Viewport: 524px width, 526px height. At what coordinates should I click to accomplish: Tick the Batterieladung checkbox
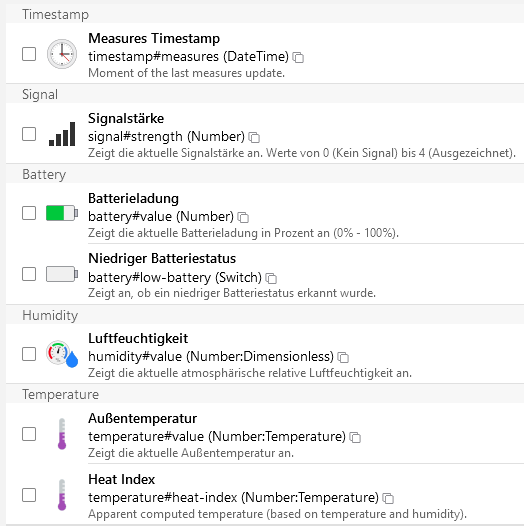pos(29,213)
